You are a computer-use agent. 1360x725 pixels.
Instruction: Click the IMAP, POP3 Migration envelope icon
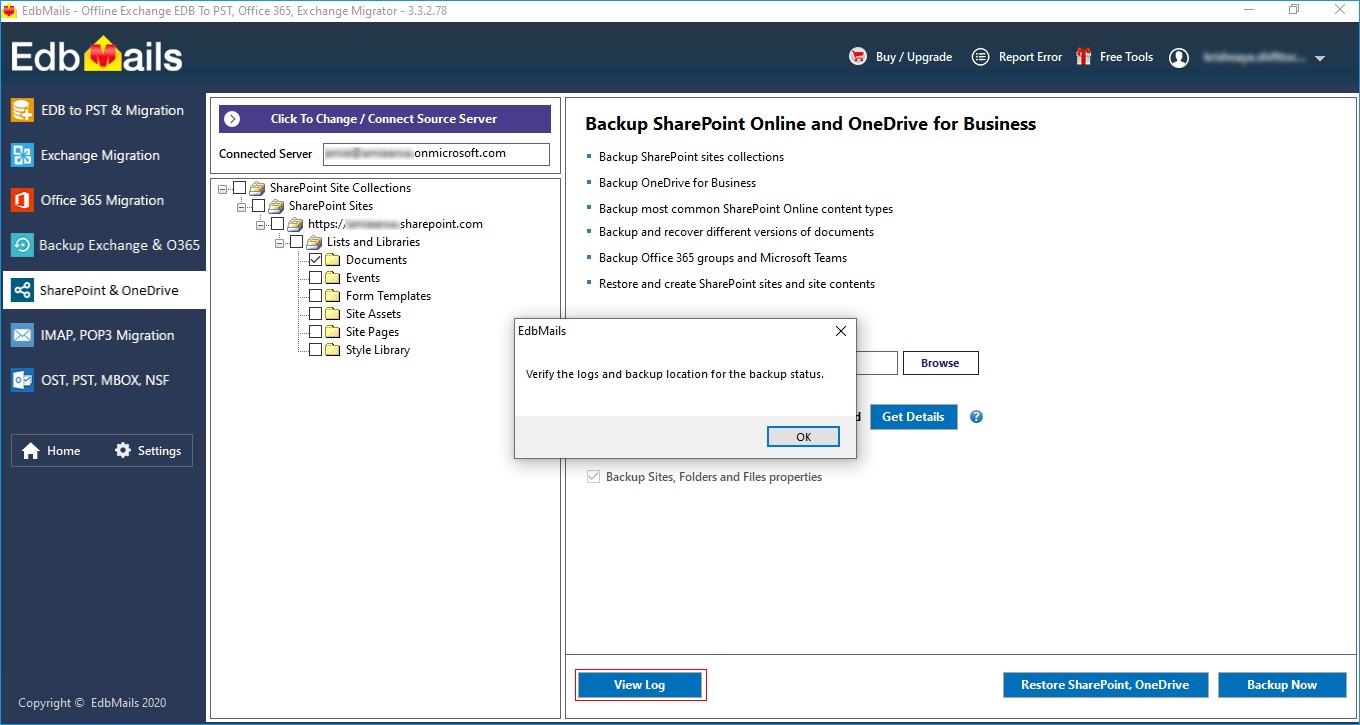[22, 335]
